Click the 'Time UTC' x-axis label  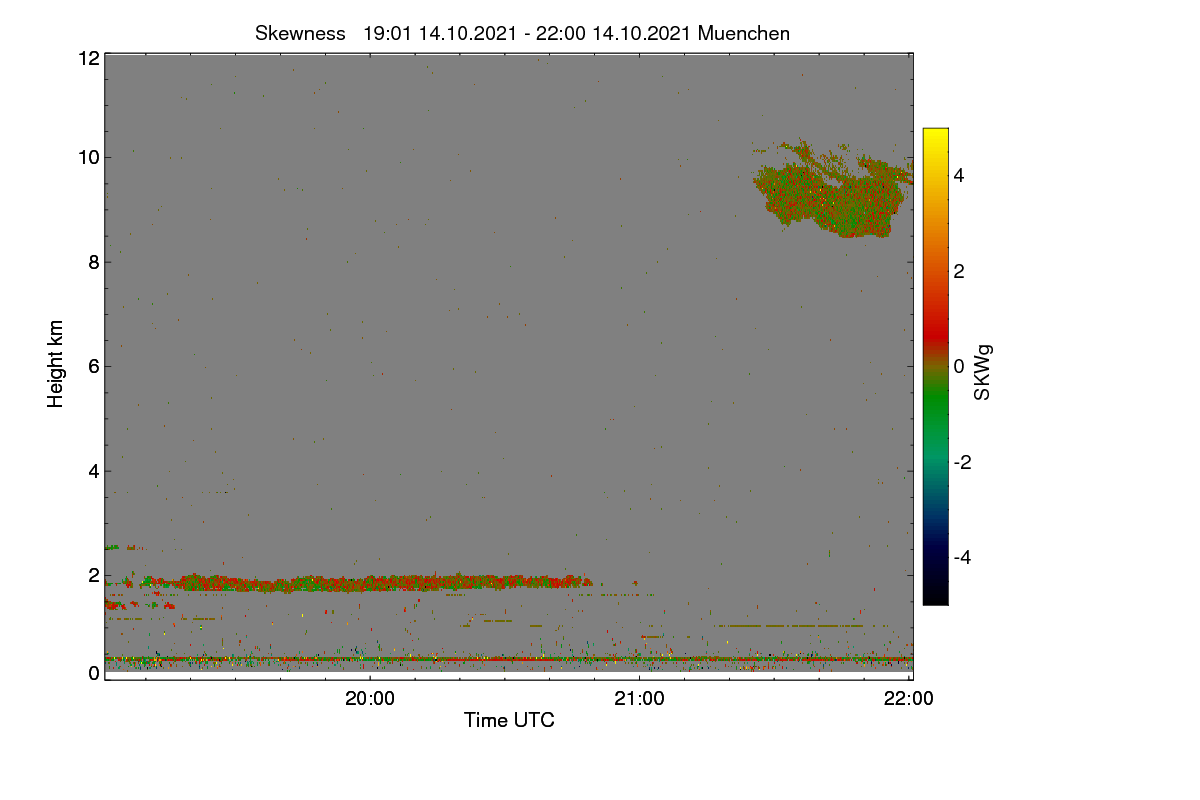pyautogui.click(x=509, y=720)
